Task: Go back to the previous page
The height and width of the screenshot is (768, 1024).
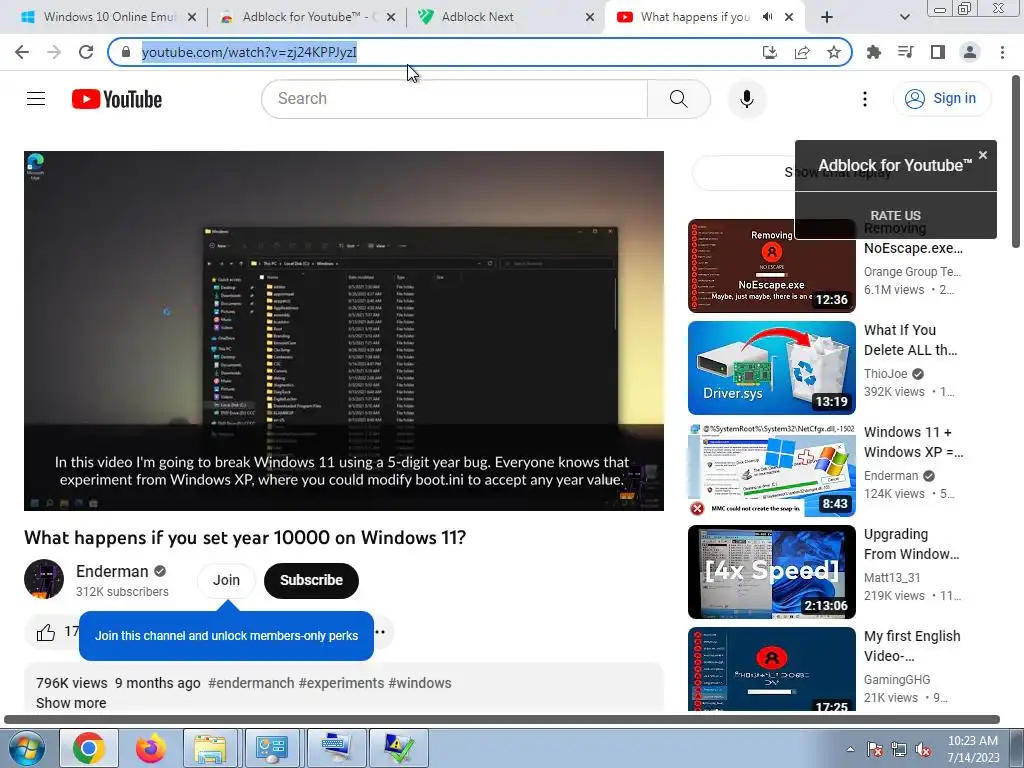Action: (22, 52)
